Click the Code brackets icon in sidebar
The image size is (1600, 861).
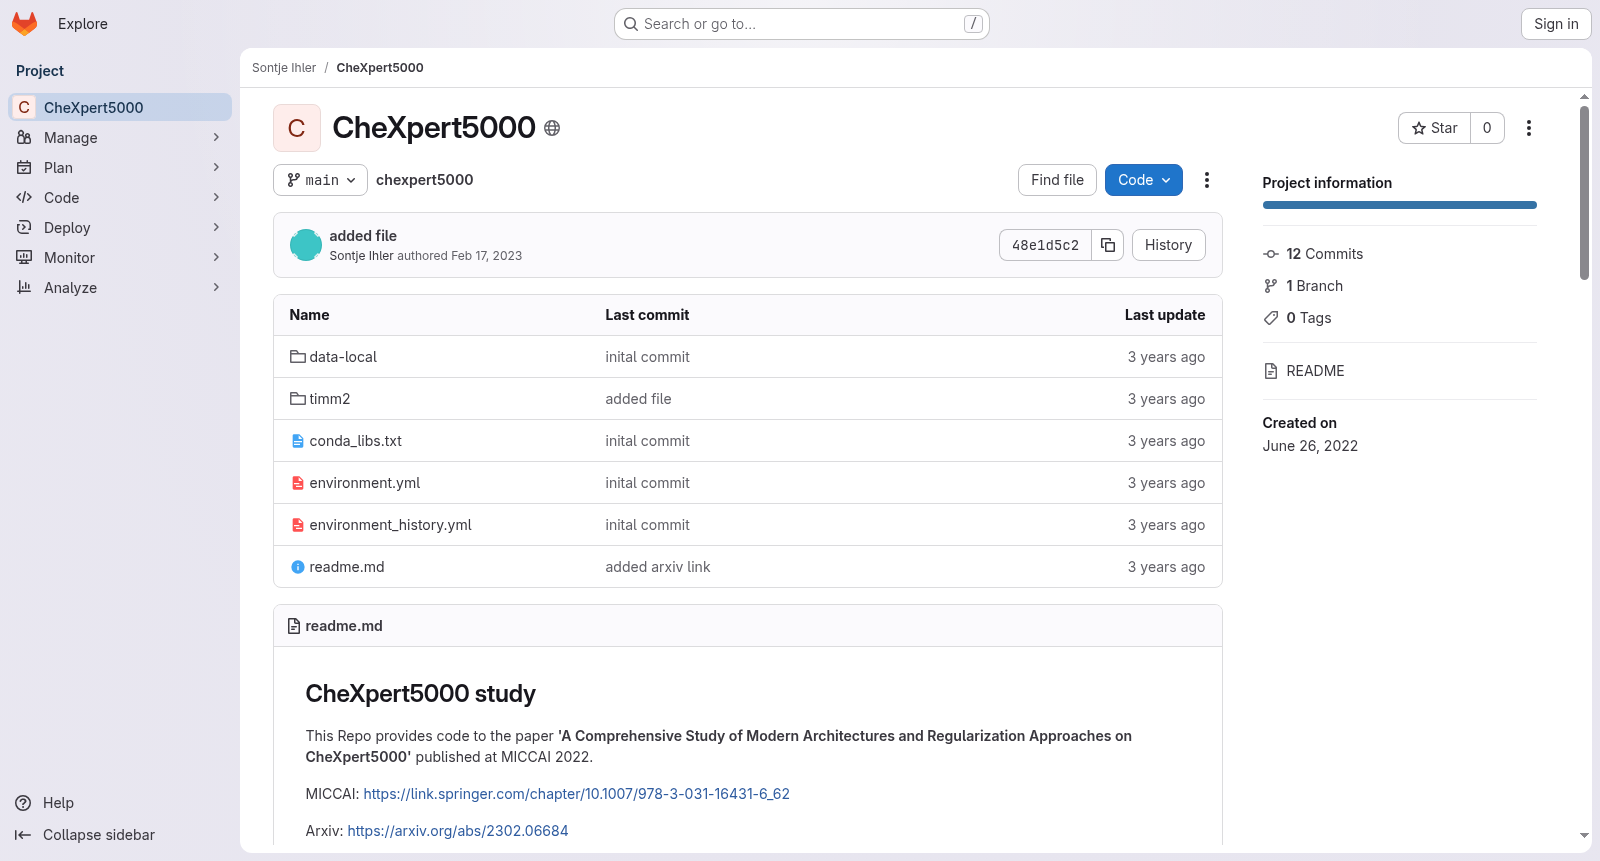pos(24,198)
